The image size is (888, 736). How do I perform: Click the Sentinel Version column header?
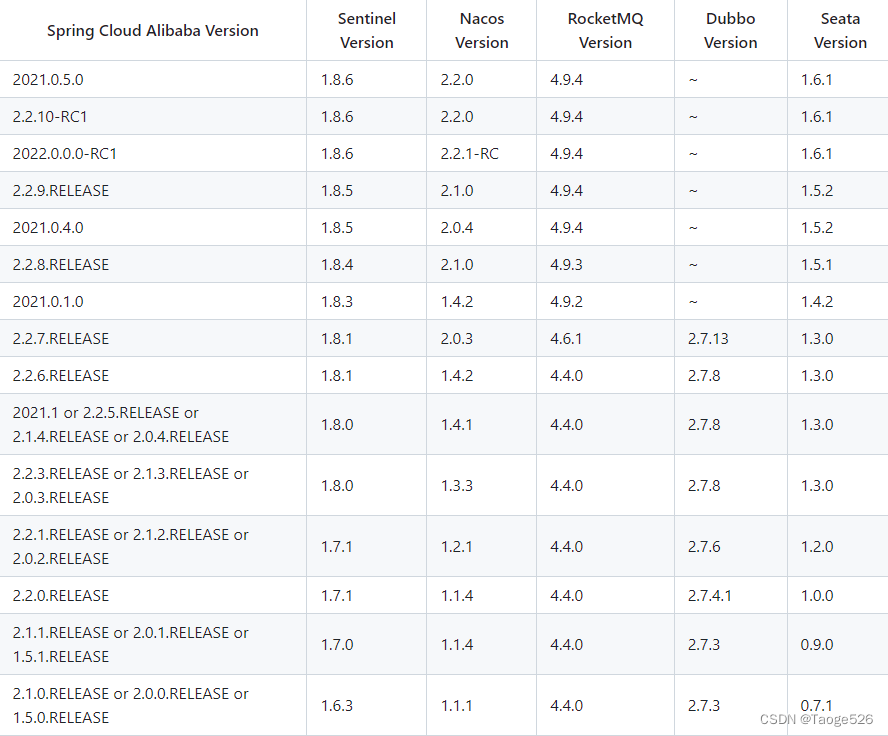tap(366, 31)
